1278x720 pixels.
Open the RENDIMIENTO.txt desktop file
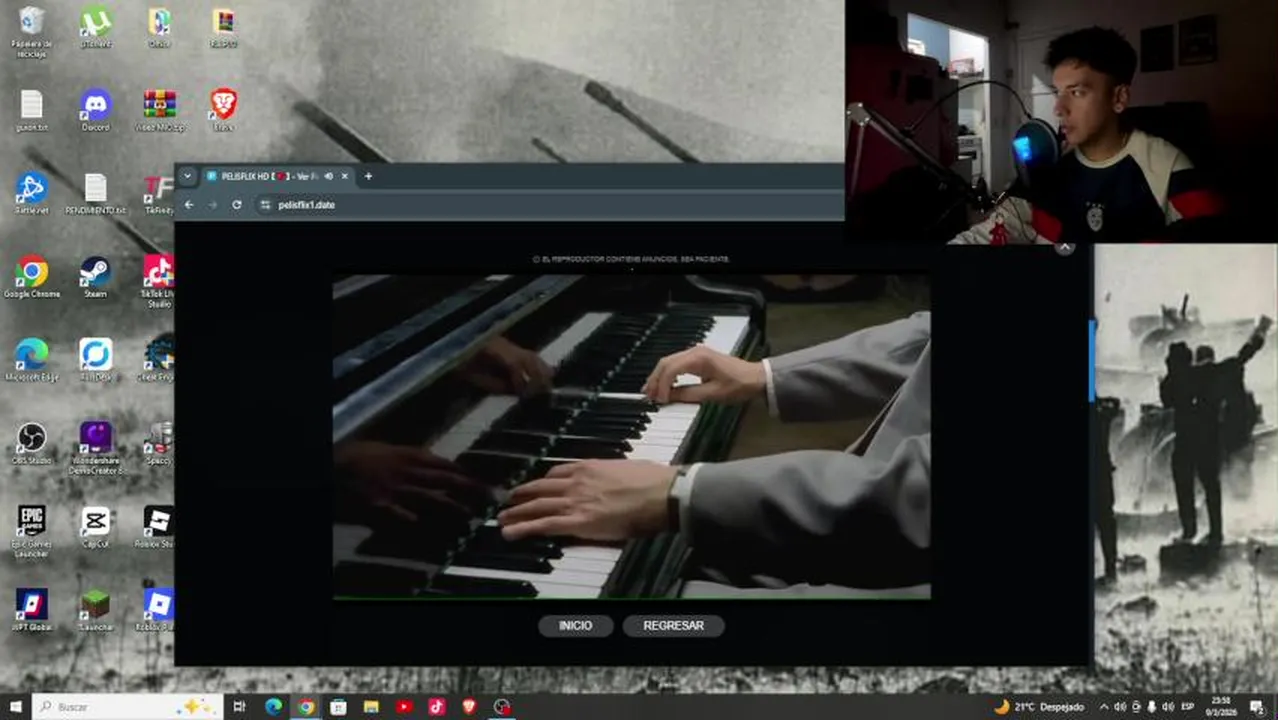click(x=96, y=194)
